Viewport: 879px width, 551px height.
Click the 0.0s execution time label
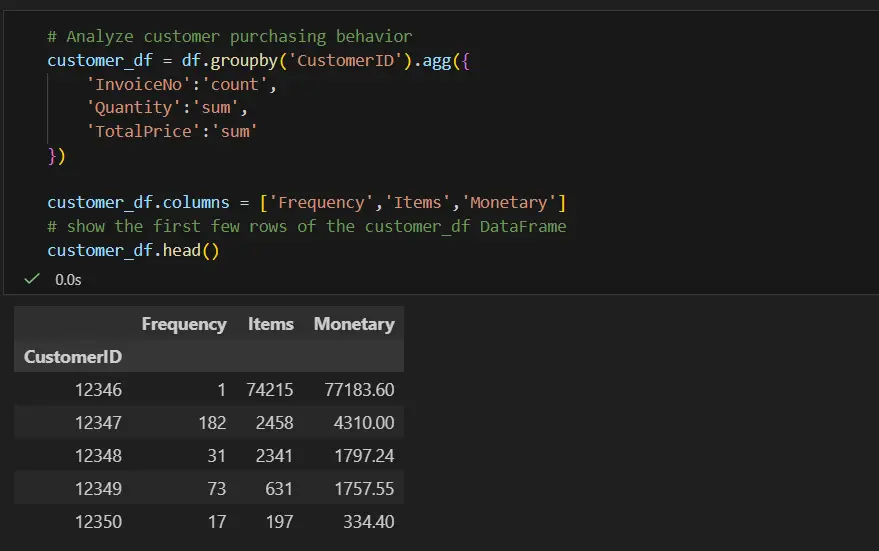click(68, 280)
